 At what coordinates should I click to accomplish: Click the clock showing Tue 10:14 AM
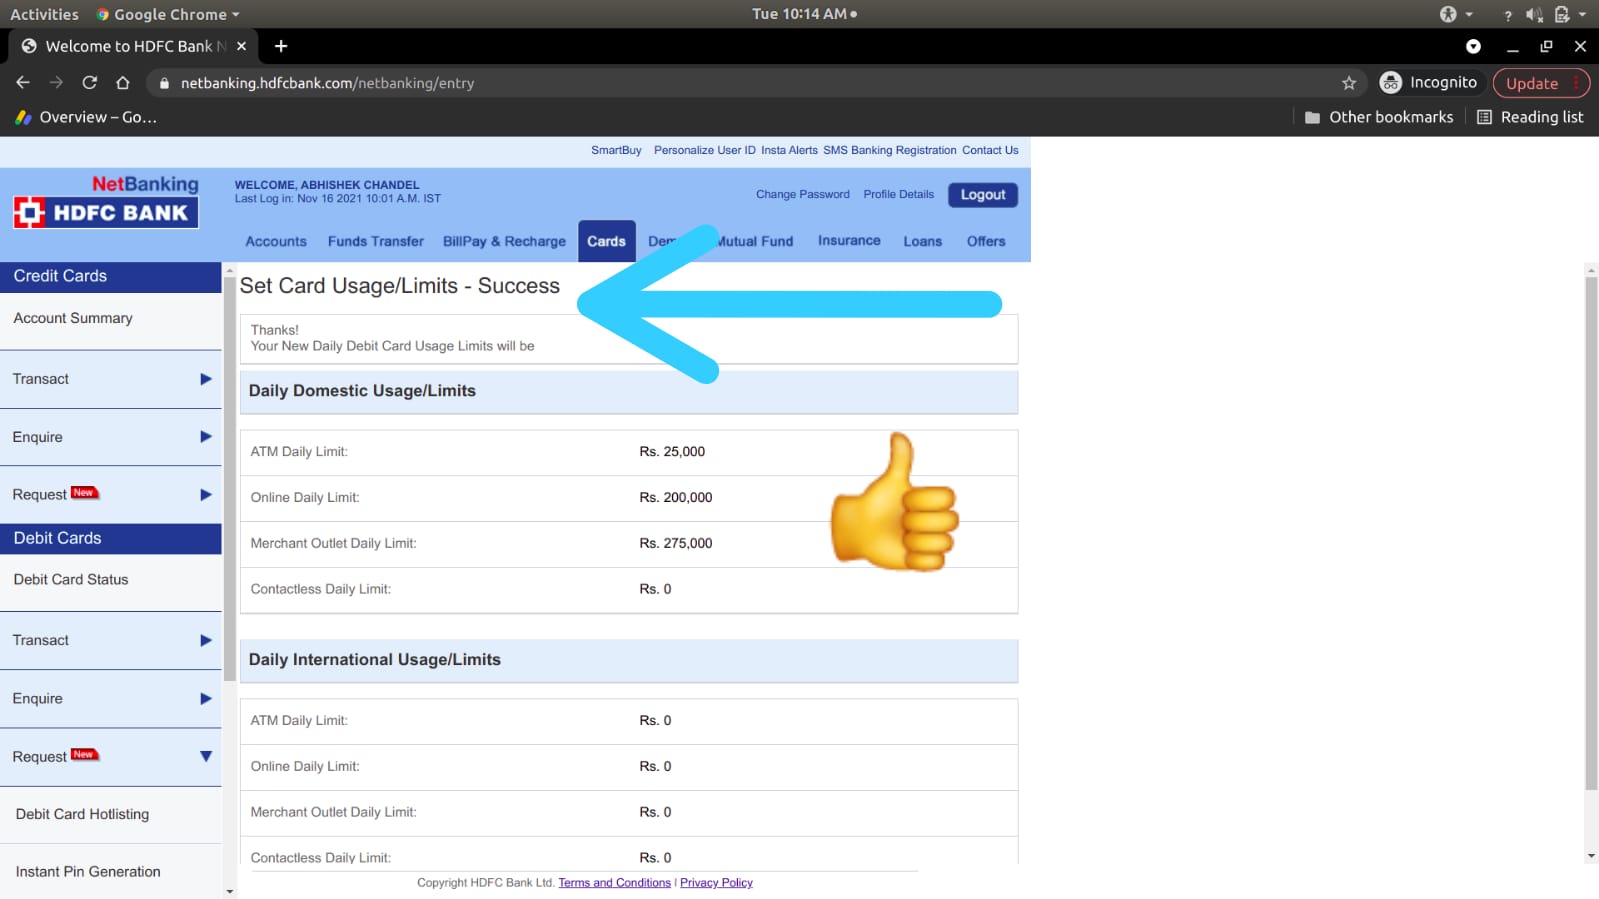[804, 14]
